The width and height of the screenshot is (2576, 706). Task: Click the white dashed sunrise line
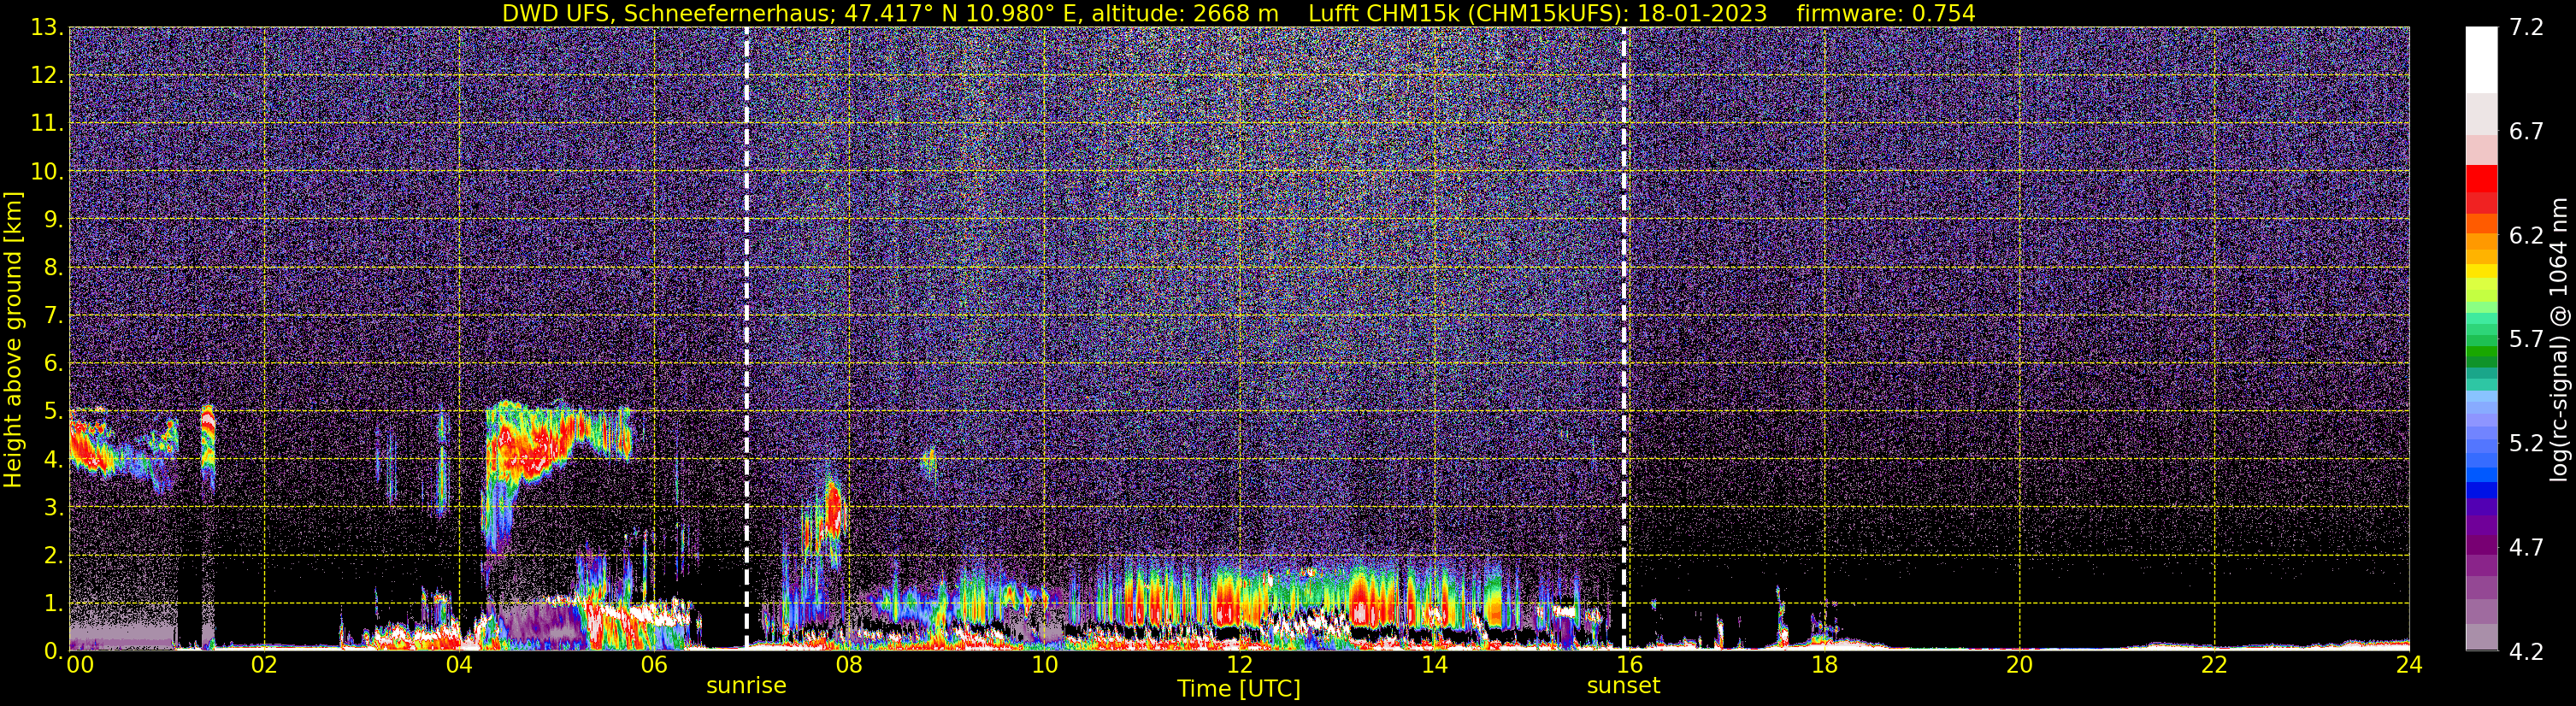pyautogui.click(x=747, y=339)
